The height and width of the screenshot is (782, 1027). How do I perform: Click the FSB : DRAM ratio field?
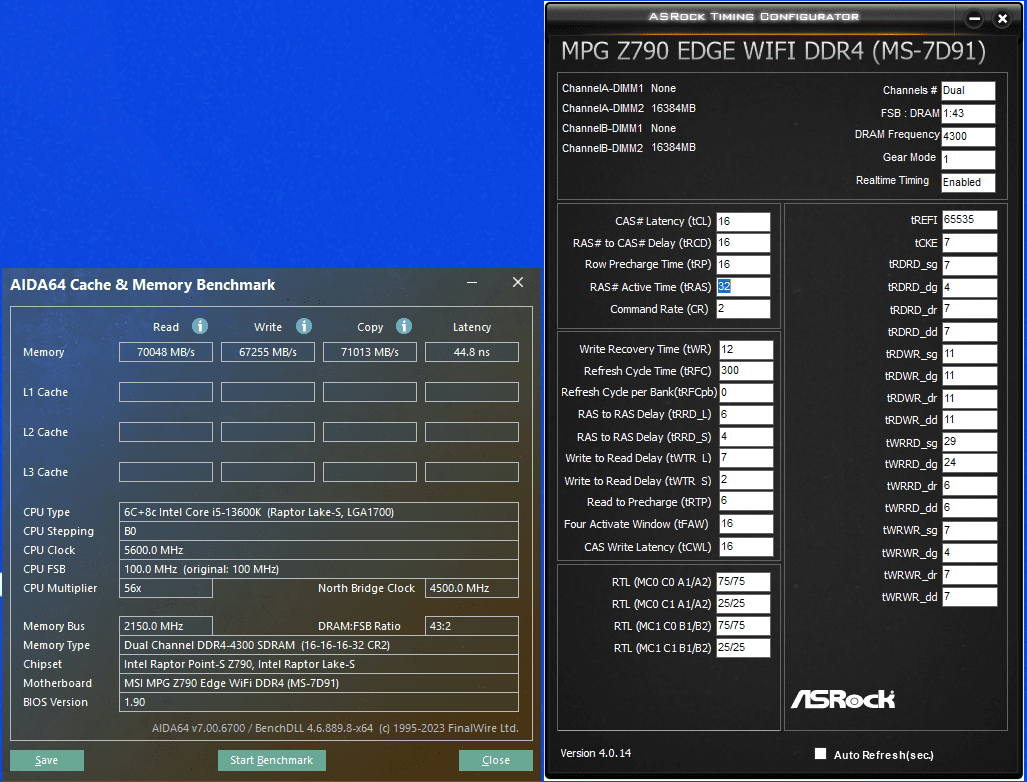tap(968, 113)
